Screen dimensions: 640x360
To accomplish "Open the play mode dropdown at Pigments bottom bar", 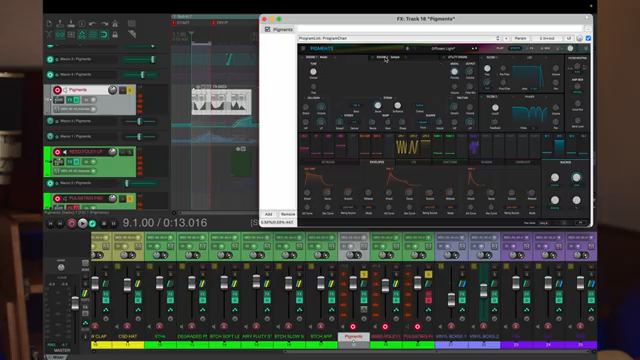I will [x=545, y=223].
